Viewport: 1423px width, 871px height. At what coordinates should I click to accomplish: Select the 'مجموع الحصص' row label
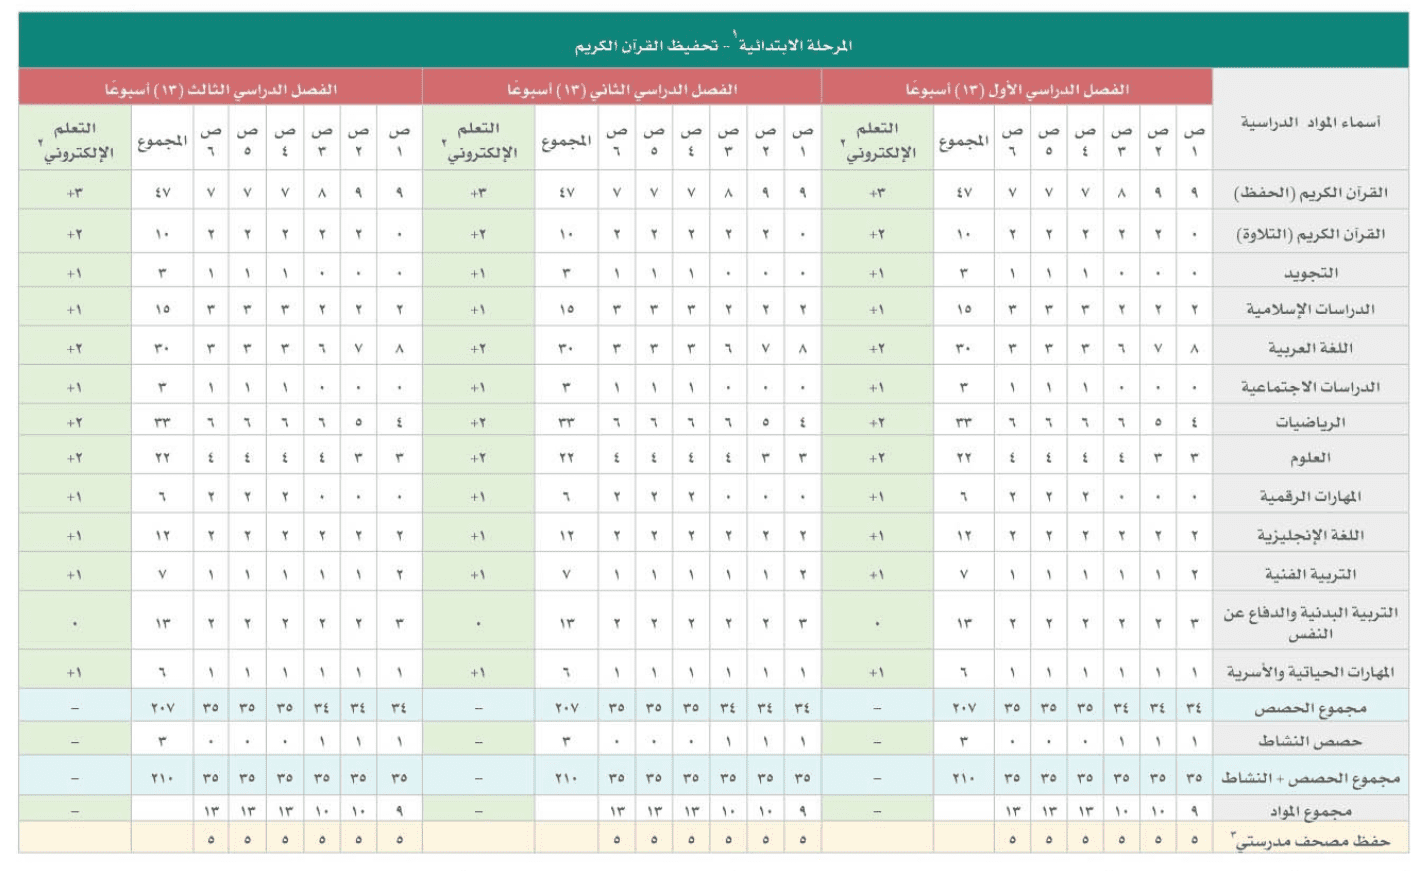pos(1310,709)
